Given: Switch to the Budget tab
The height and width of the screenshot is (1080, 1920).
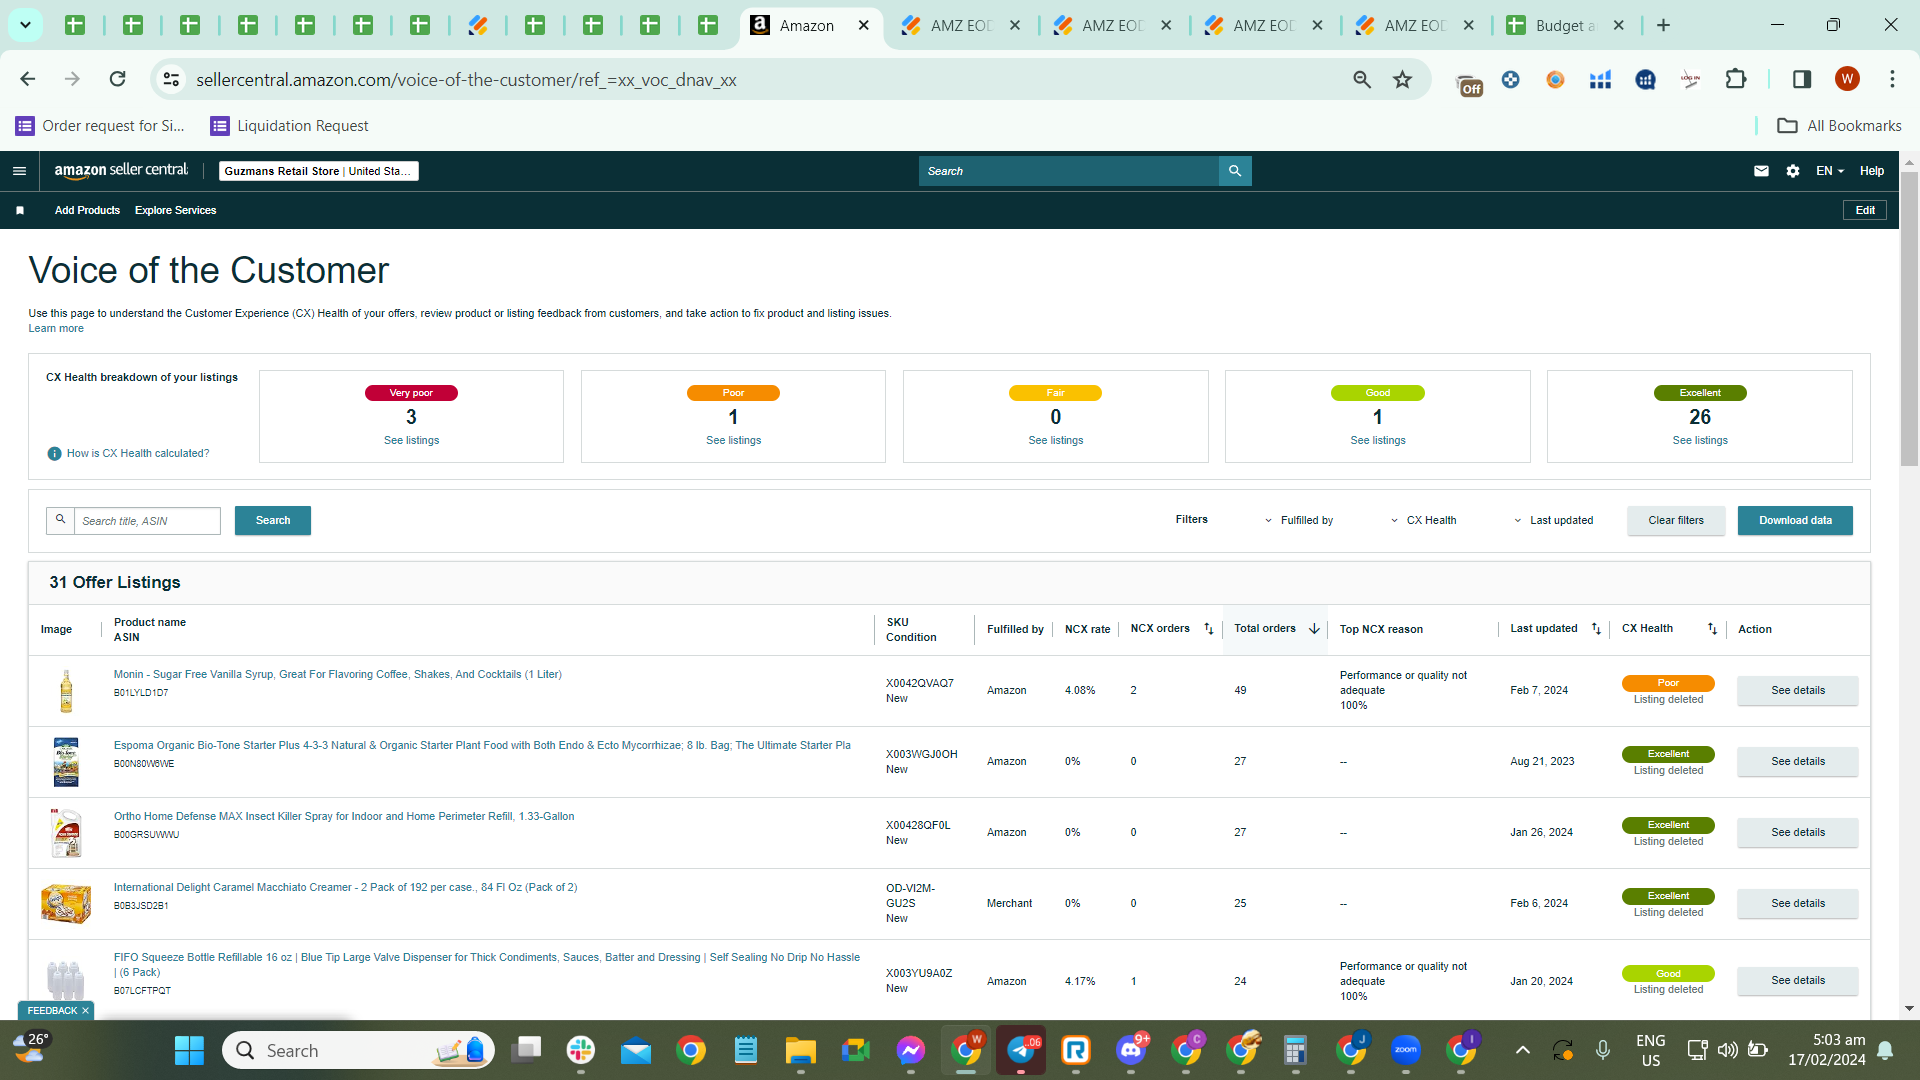Looking at the screenshot, I should coord(1565,25).
